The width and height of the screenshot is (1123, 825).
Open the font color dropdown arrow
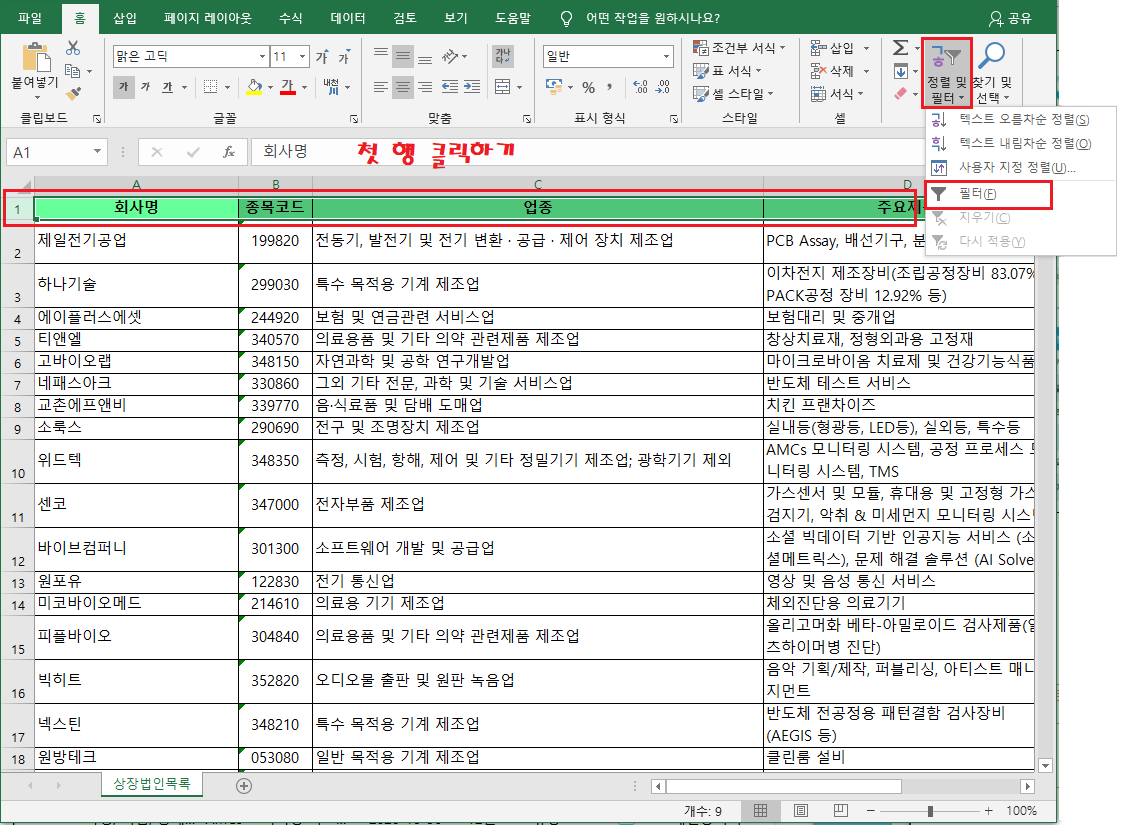click(x=304, y=87)
